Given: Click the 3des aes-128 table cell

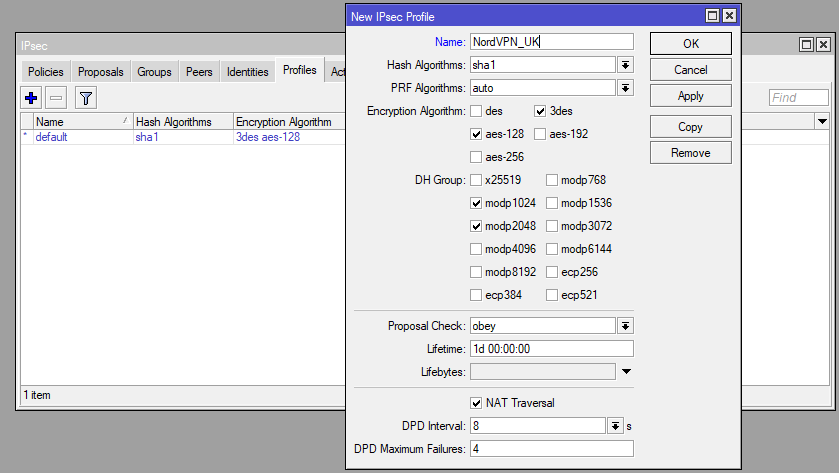Looking at the screenshot, I should [268, 137].
